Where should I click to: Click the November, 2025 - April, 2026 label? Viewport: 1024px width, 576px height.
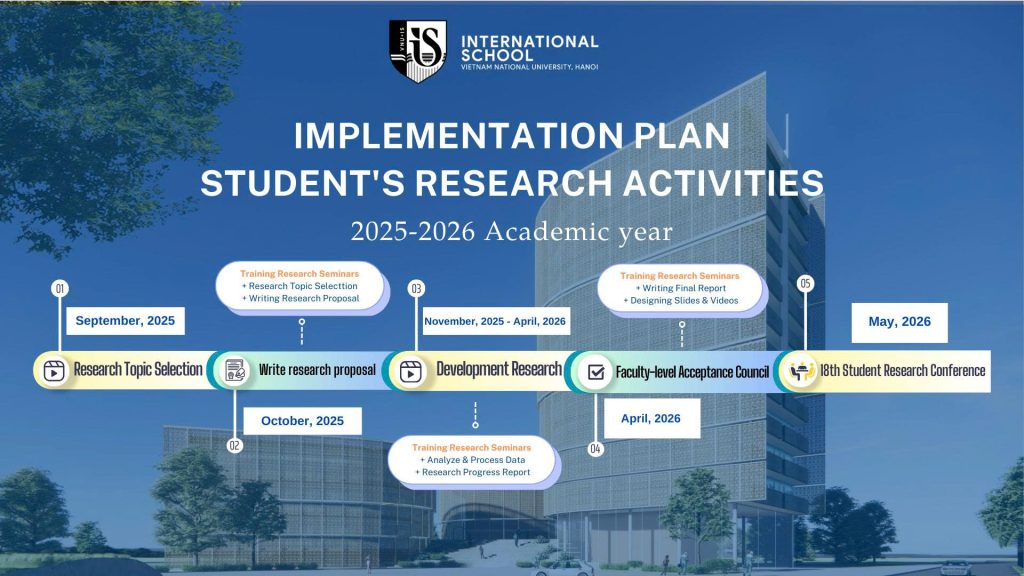[x=494, y=322]
